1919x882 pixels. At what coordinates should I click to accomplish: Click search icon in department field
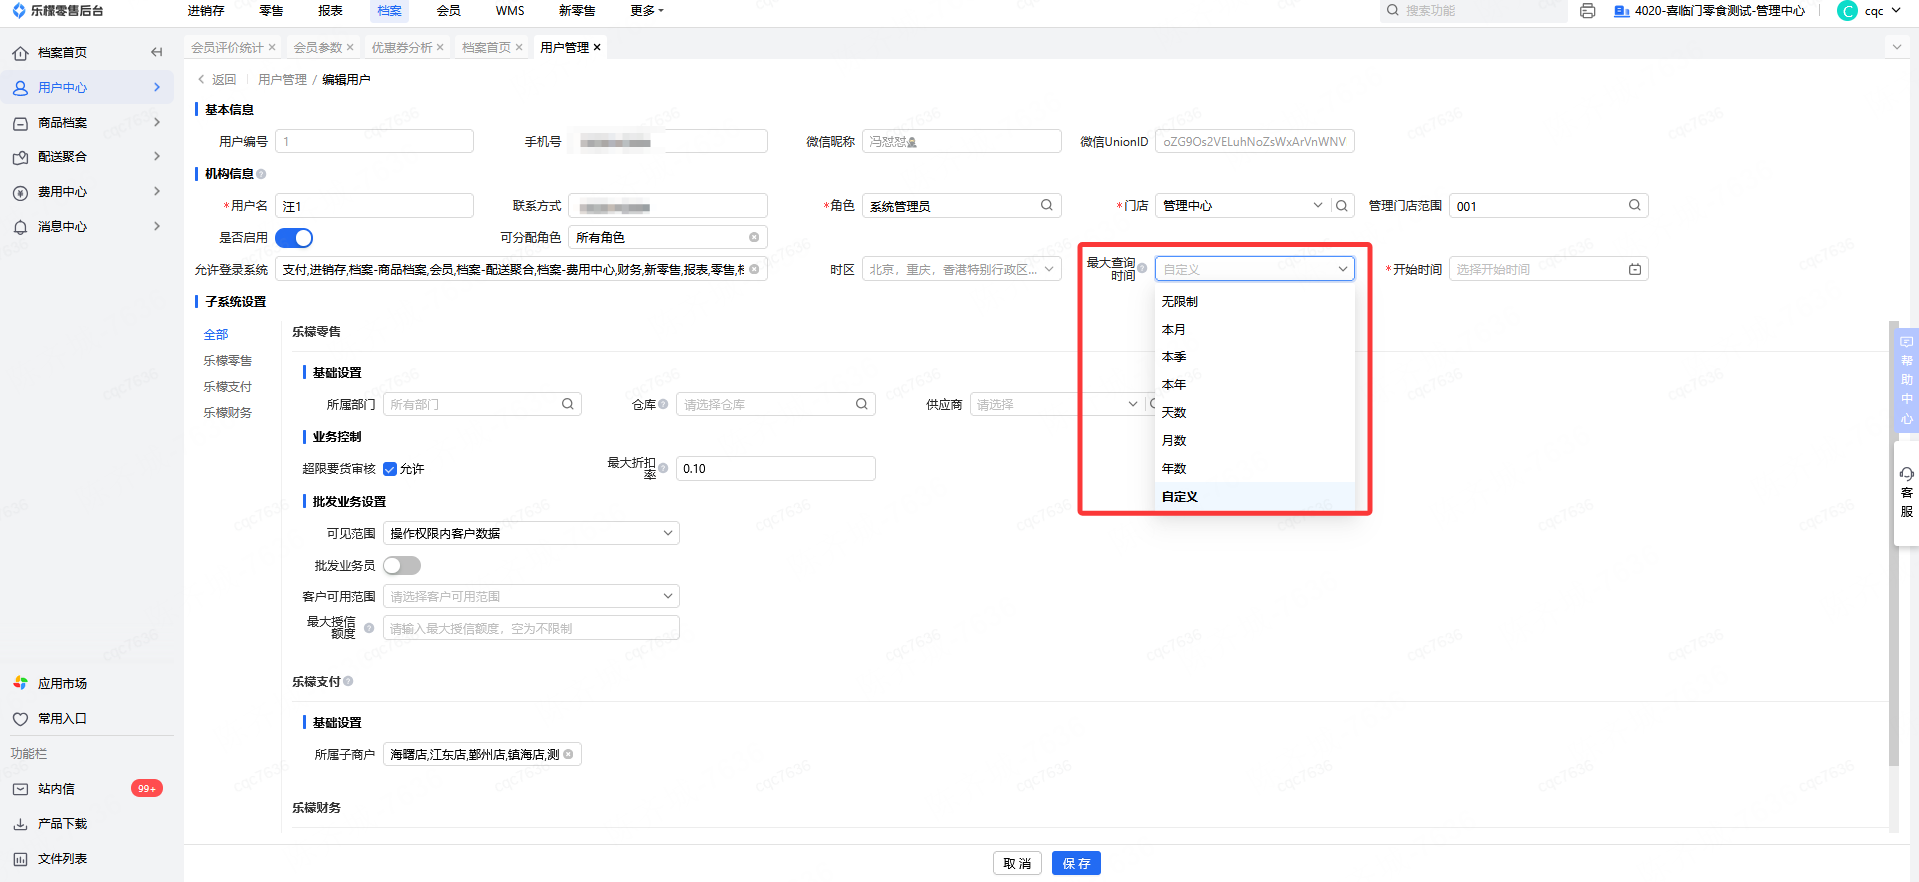pyautogui.click(x=568, y=404)
